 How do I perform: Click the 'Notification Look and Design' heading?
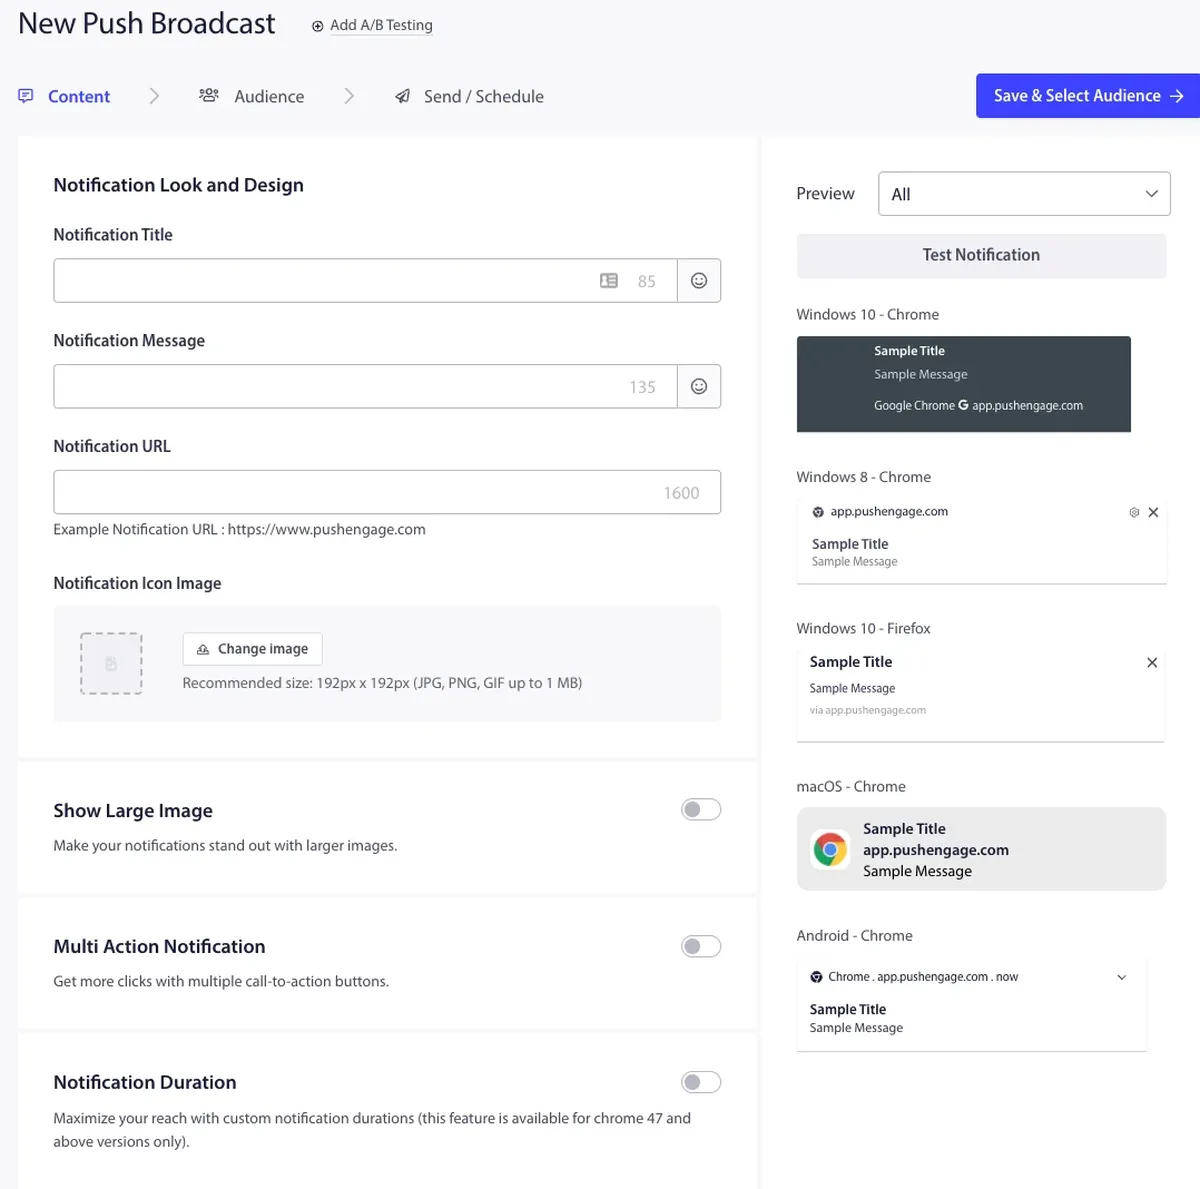pyautogui.click(x=178, y=185)
